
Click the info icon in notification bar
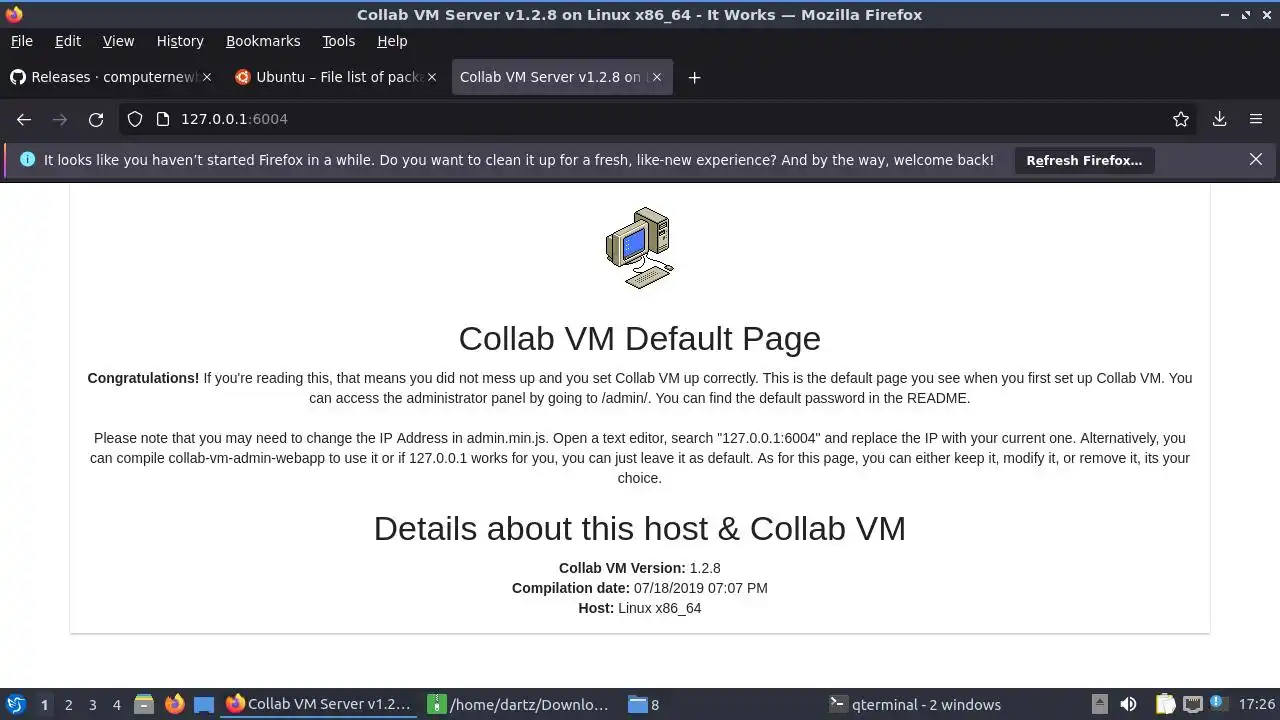[x=27, y=160]
